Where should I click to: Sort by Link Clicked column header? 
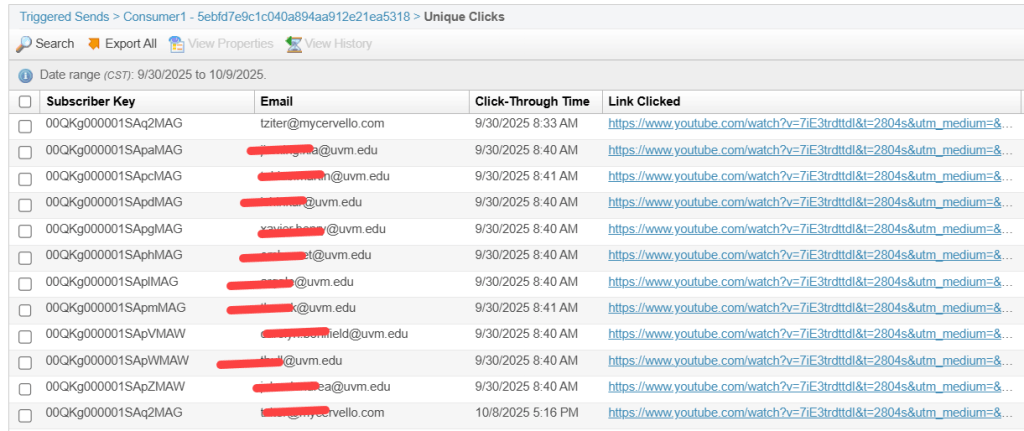(644, 101)
